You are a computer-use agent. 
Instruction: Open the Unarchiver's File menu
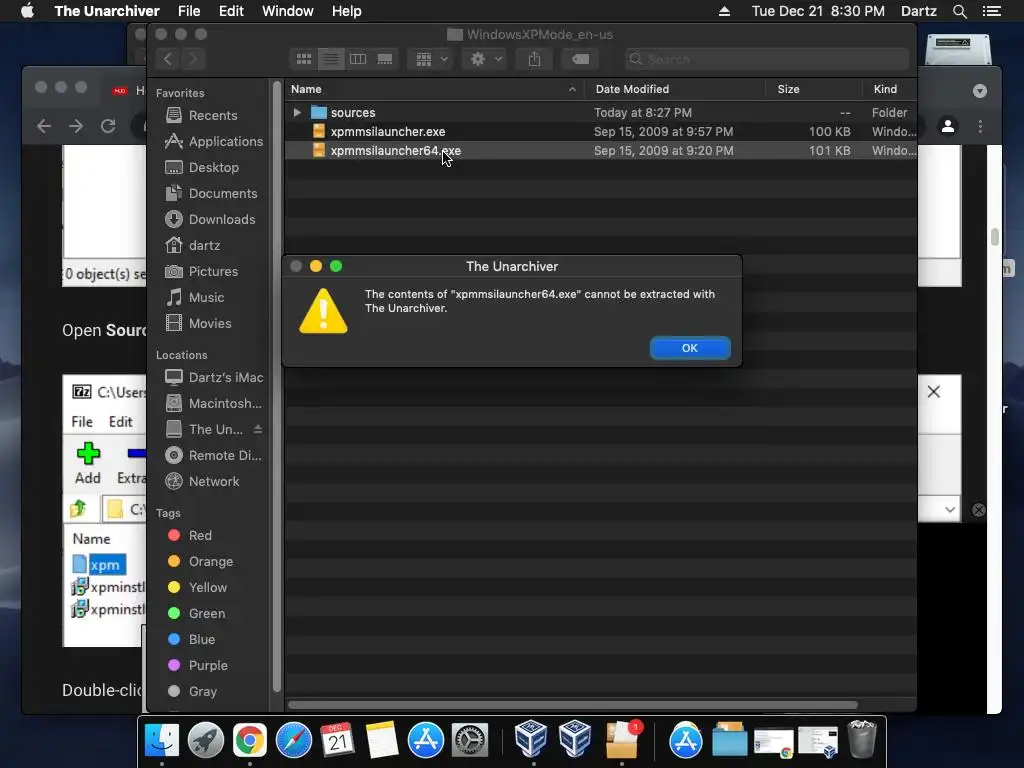(189, 11)
